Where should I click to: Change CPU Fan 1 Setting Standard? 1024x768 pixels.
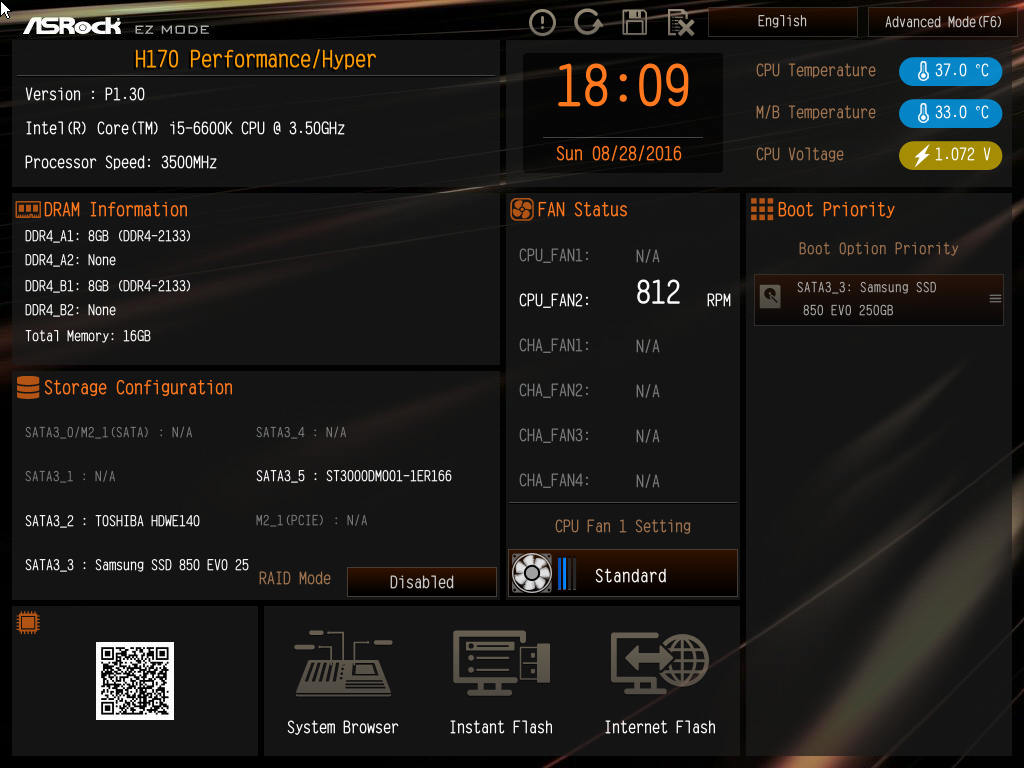[623, 573]
